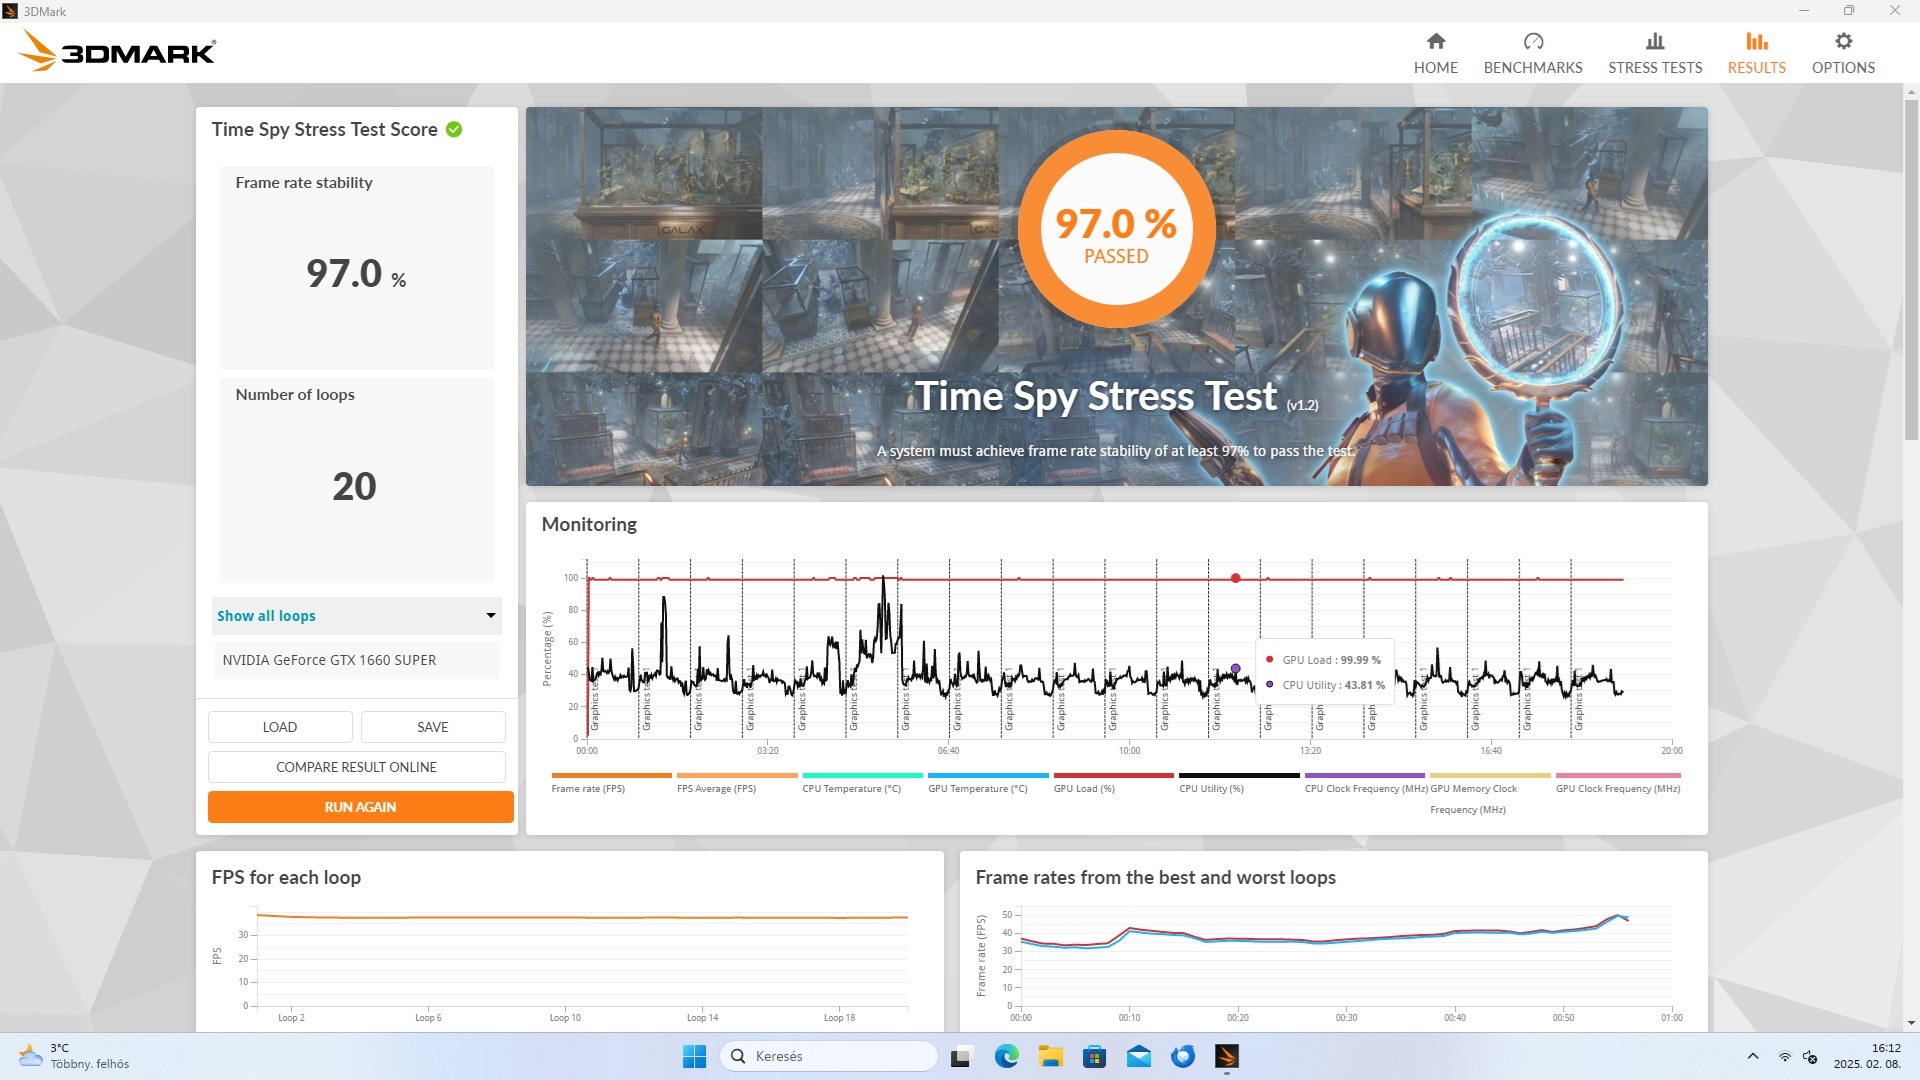
Task: Click the 3DMark logo icon
Action: click(117, 51)
